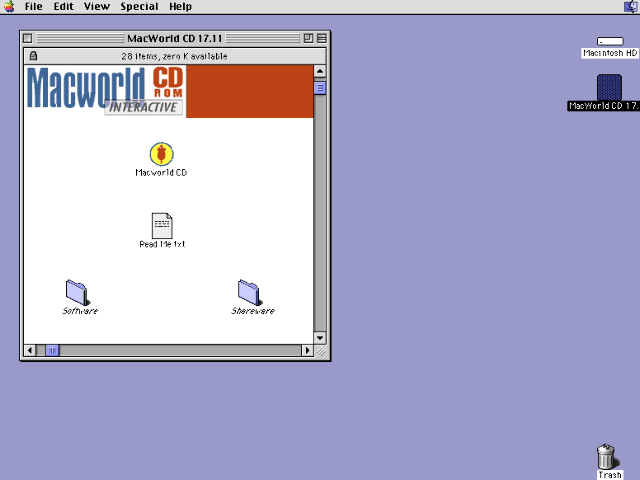Image resolution: width=640 pixels, height=480 pixels.
Task: Open the Edit menu
Action: [63, 7]
